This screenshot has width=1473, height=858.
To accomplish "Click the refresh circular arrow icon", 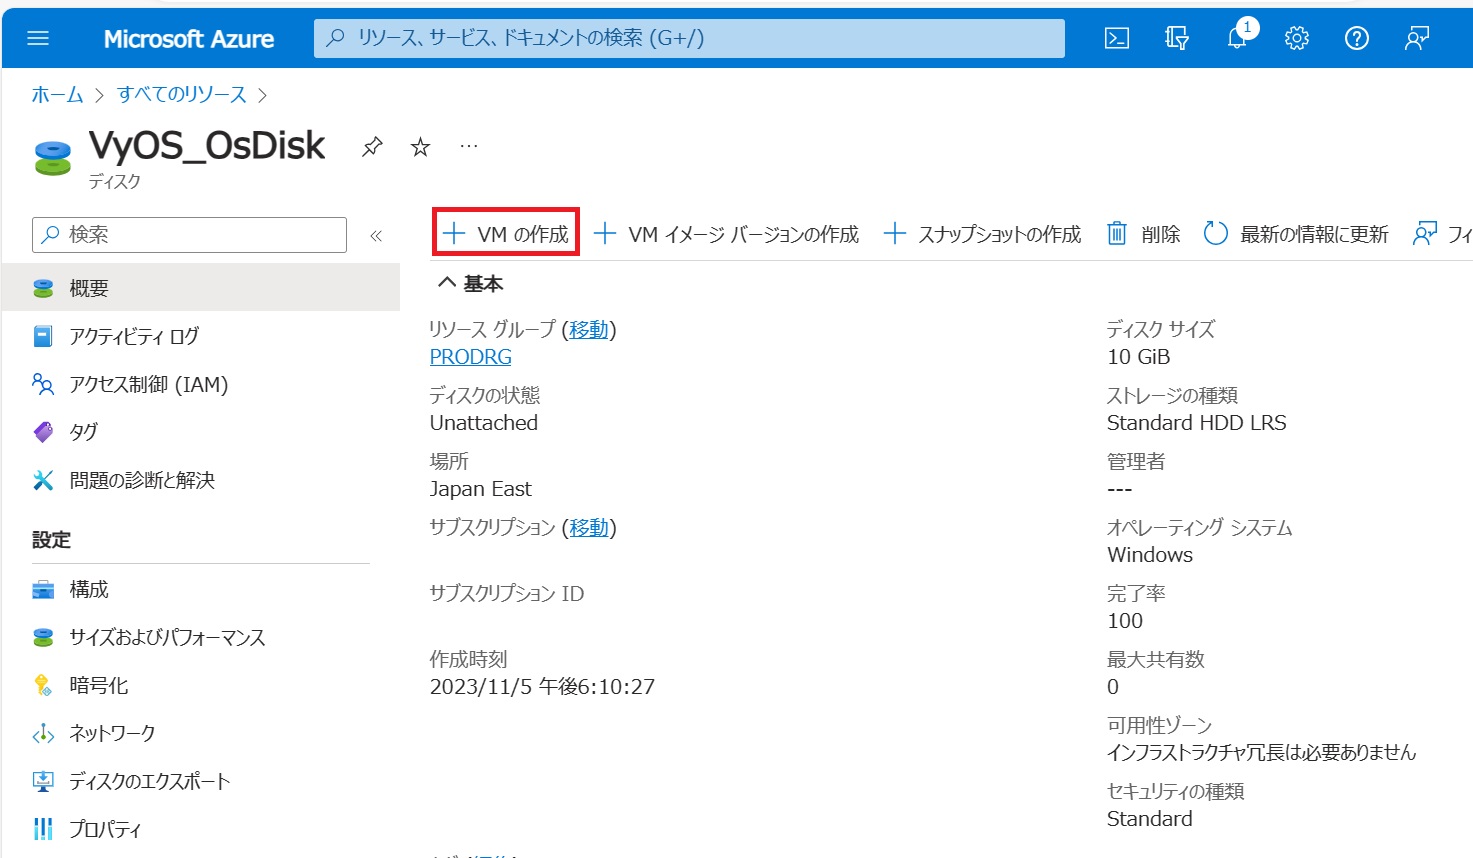I will tap(1215, 234).
